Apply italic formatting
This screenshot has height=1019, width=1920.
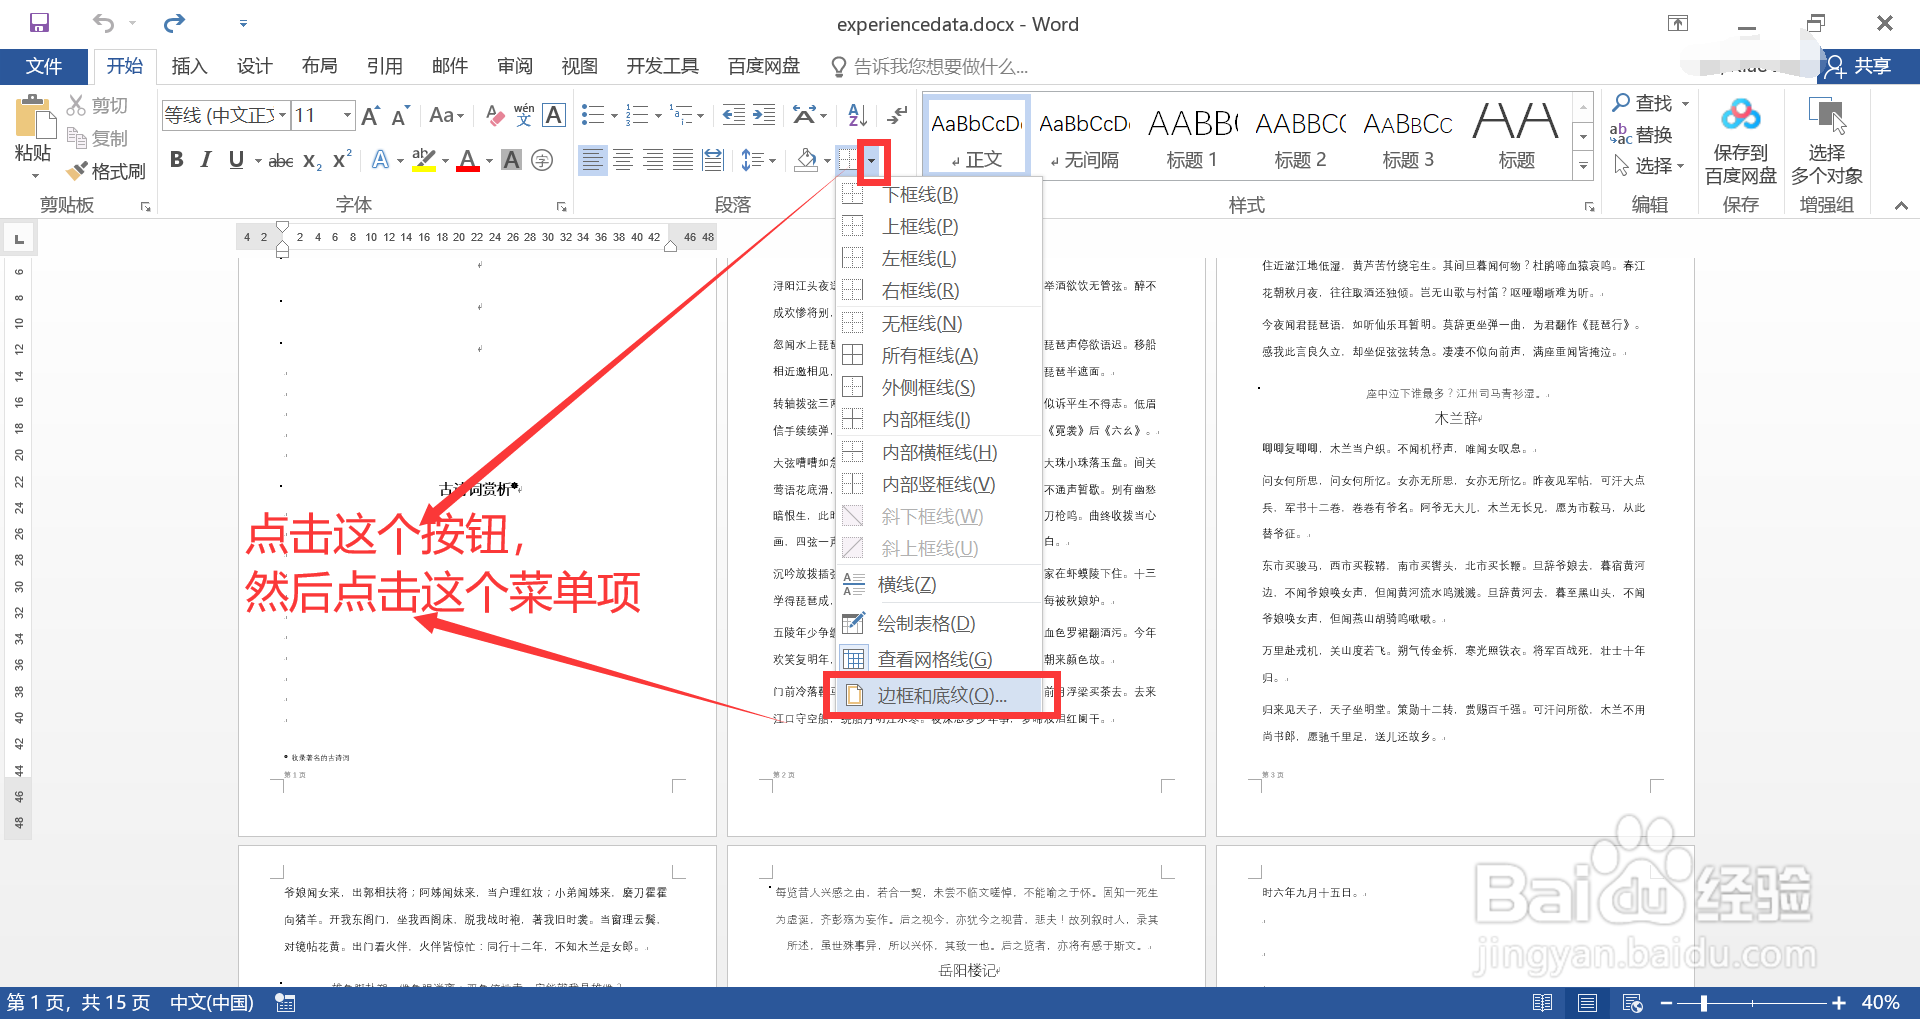coord(206,159)
